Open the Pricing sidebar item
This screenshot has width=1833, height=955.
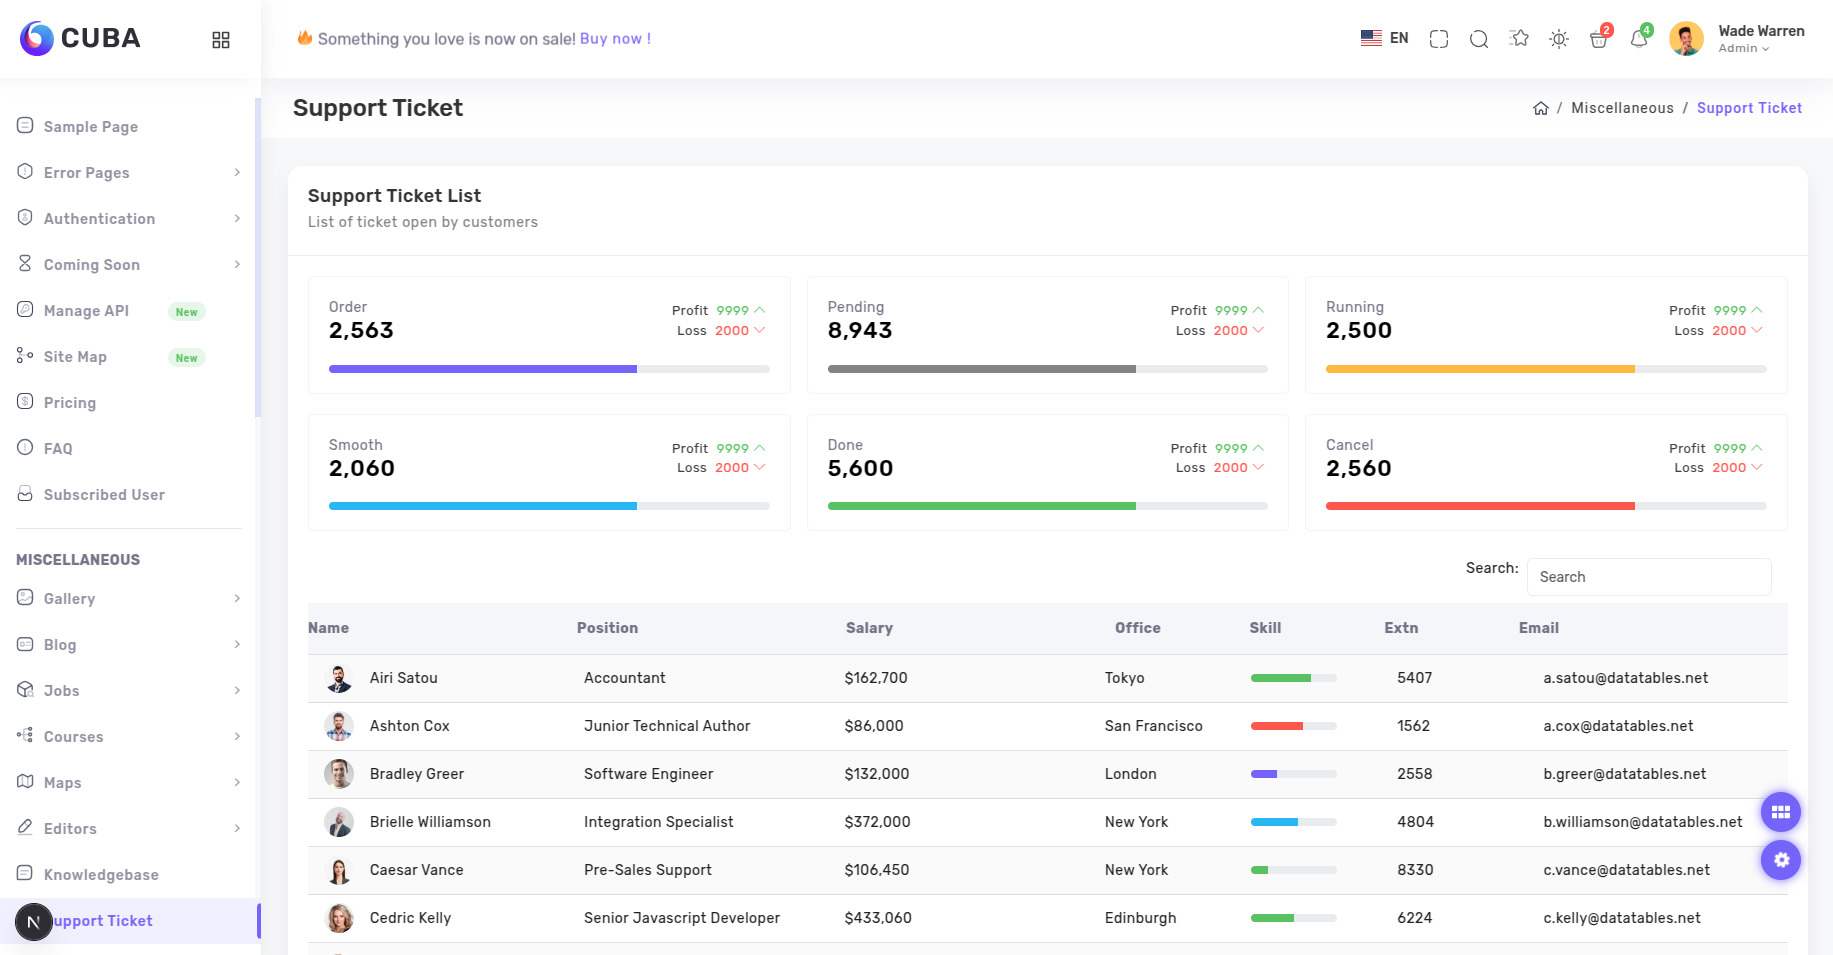coord(70,403)
